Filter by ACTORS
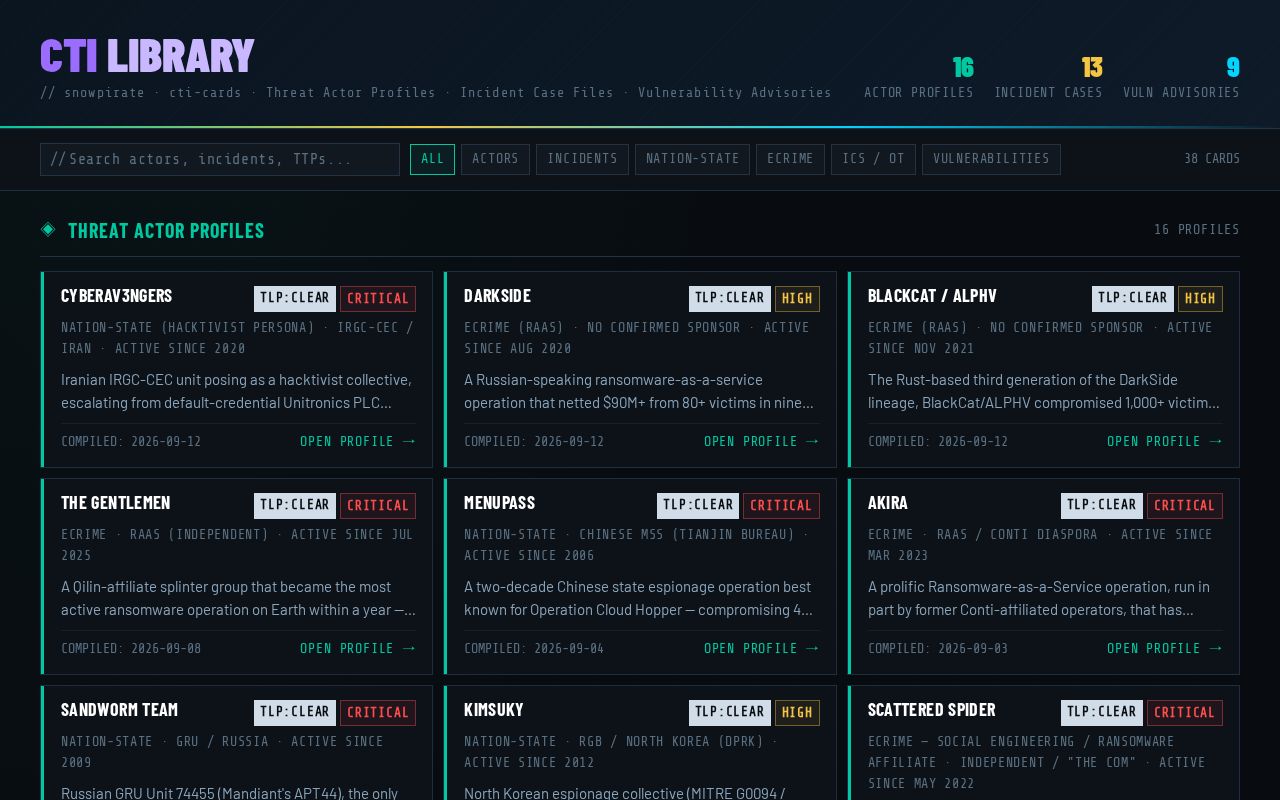The image size is (1280, 800). (x=495, y=159)
